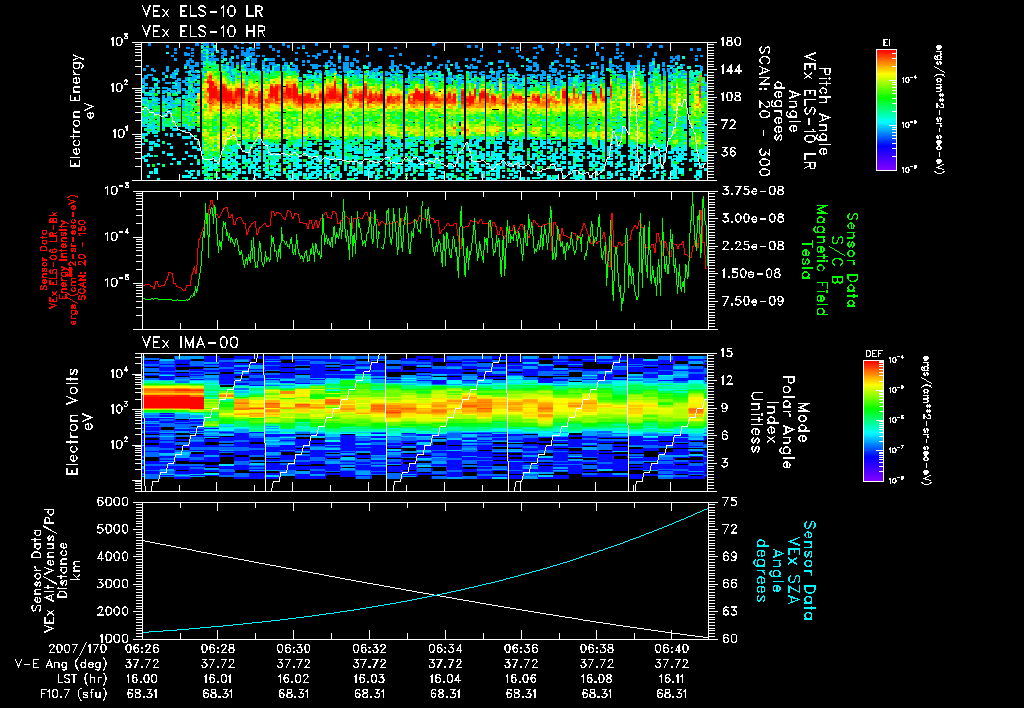This screenshot has height=708, width=1024.
Task: Click the 2007/170 date label
Action: tap(78, 650)
